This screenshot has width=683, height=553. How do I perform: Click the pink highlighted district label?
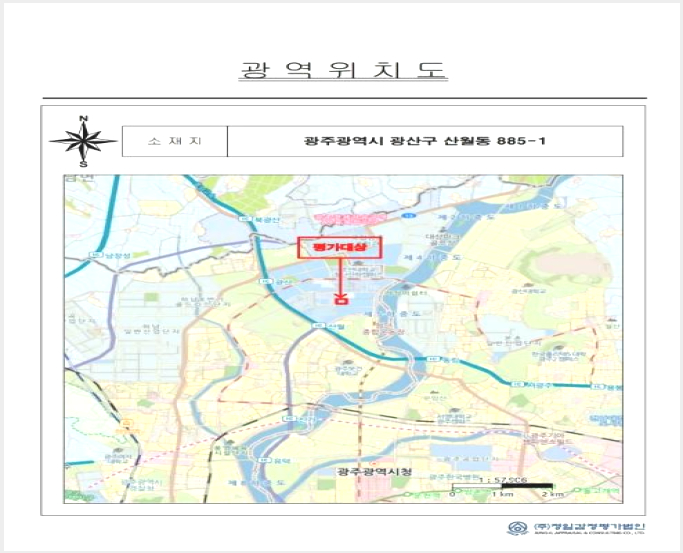click(x=351, y=219)
